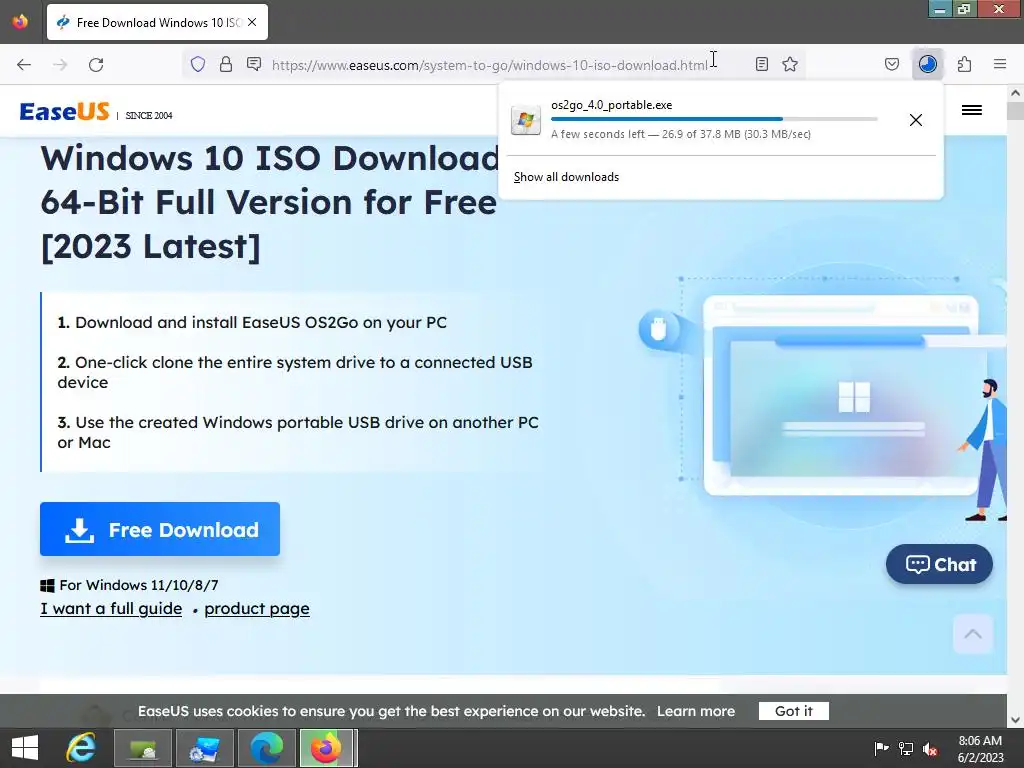Screen dimensions: 1024x768
Task: Bookmark this page with star icon
Action: pos(790,64)
